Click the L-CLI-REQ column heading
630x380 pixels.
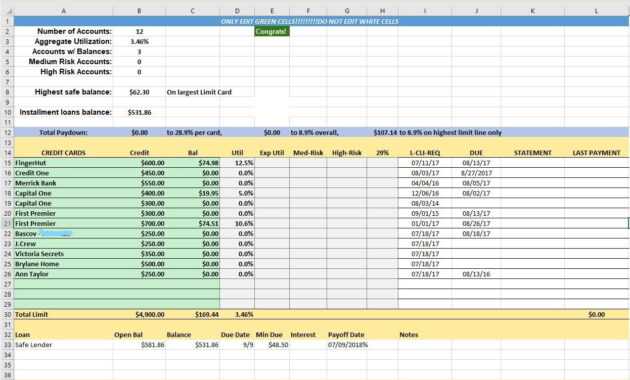(x=425, y=153)
